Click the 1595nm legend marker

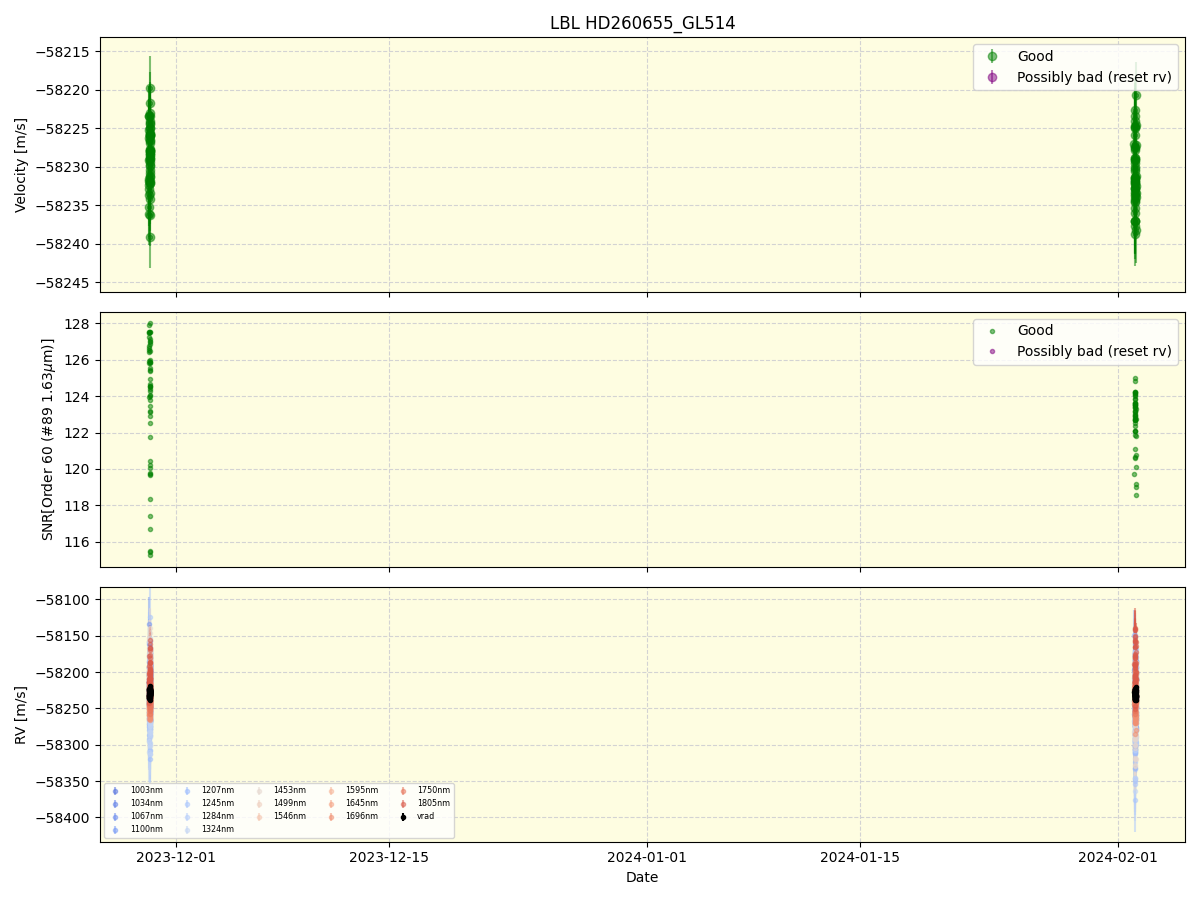pos(331,791)
